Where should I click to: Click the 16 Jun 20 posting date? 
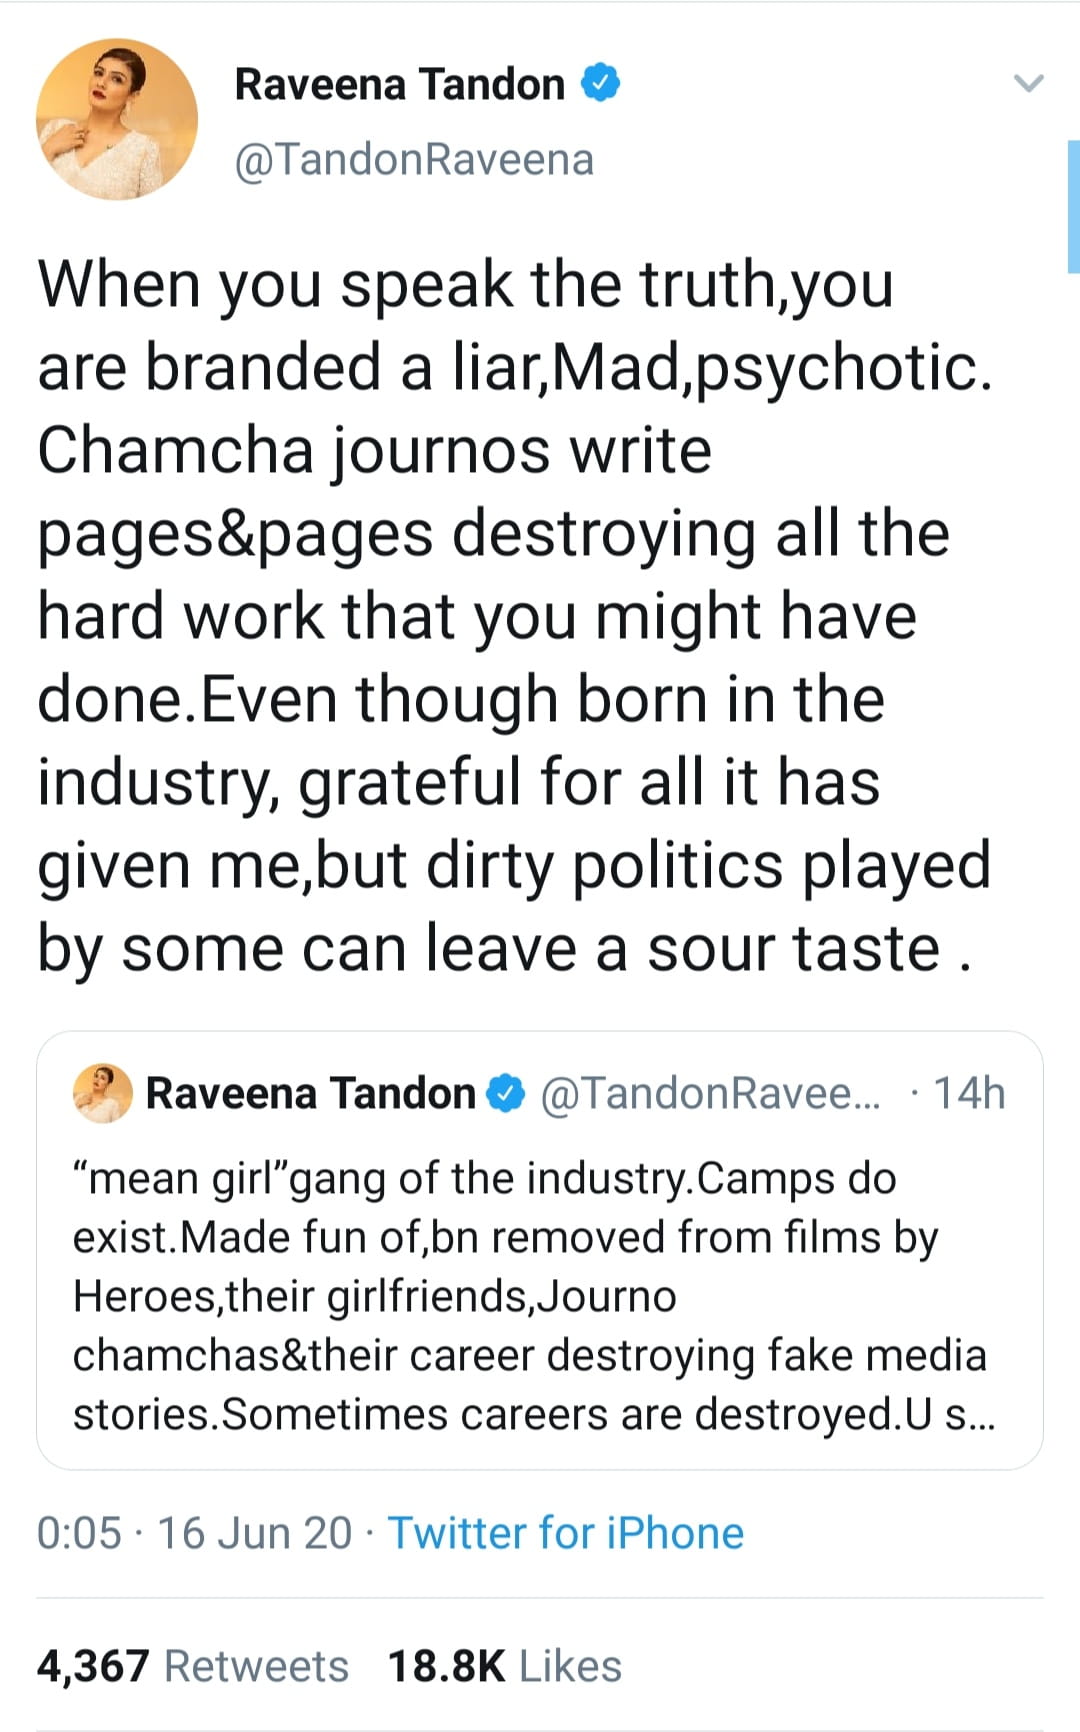(x=255, y=1533)
